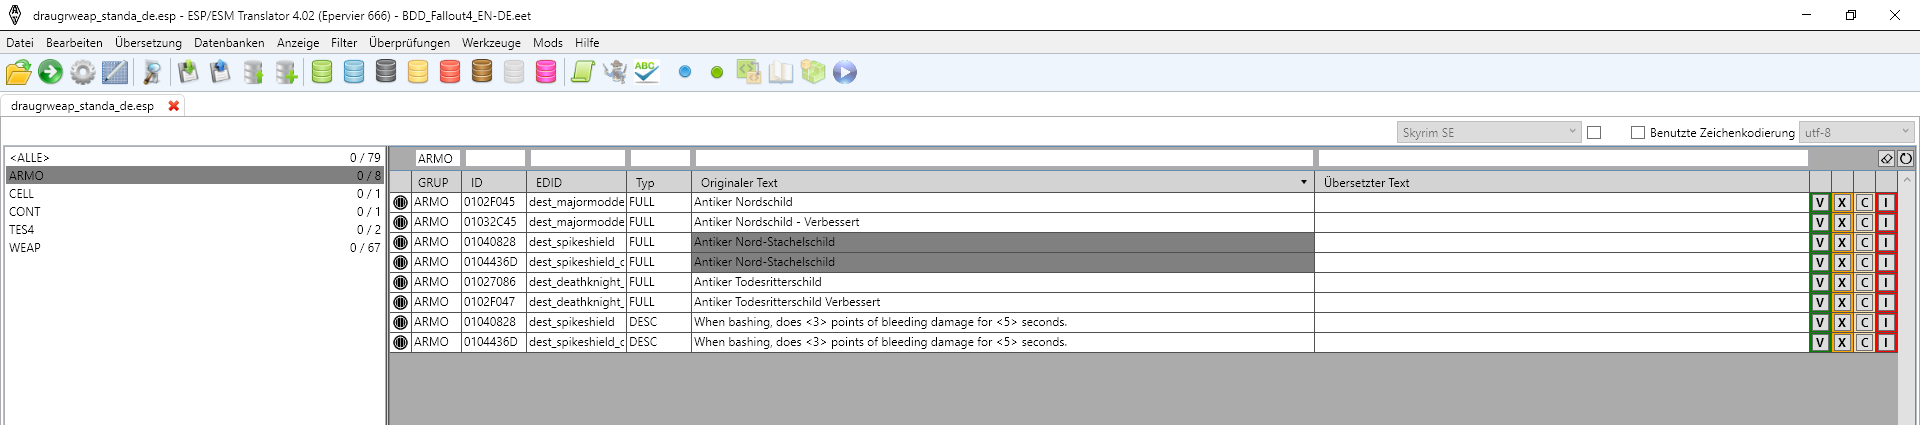Click the open folder toolbar icon
This screenshot has height=425, width=1920.
(x=18, y=72)
